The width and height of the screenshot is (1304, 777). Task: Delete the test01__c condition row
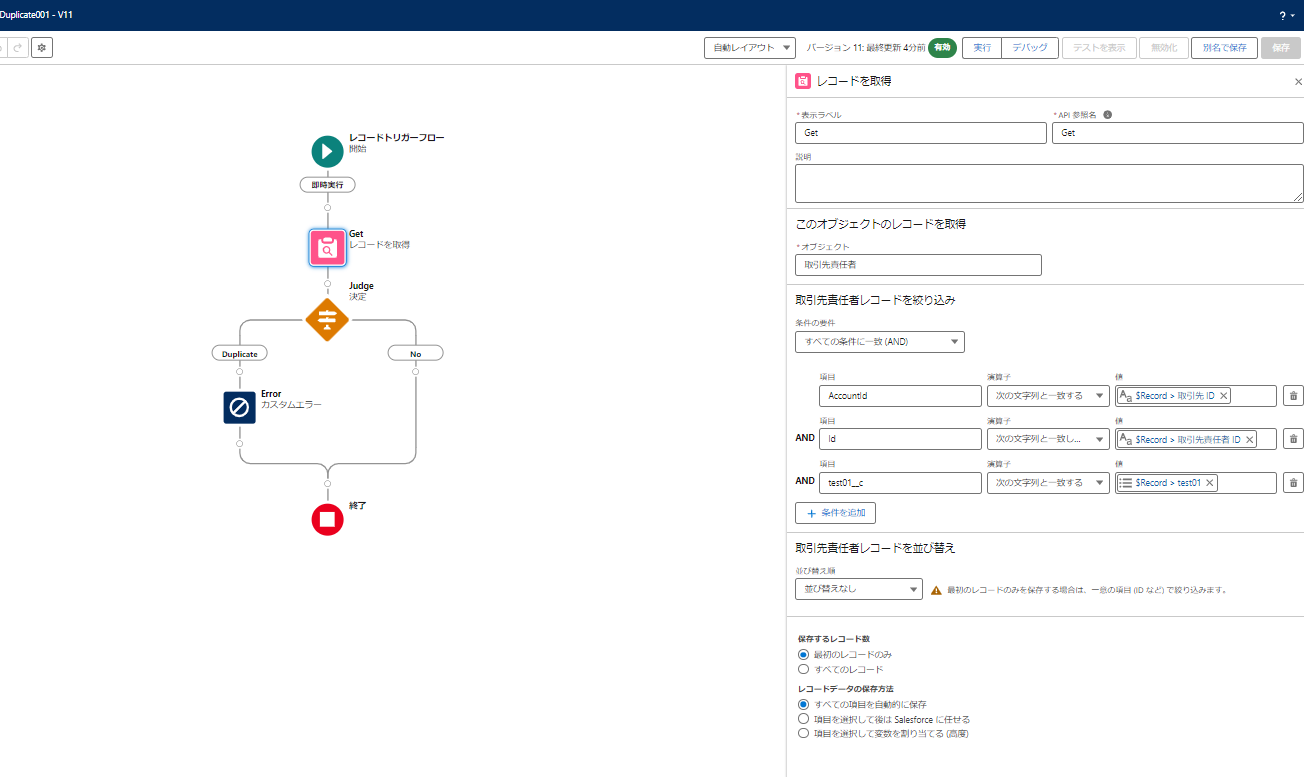tap(1293, 483)
